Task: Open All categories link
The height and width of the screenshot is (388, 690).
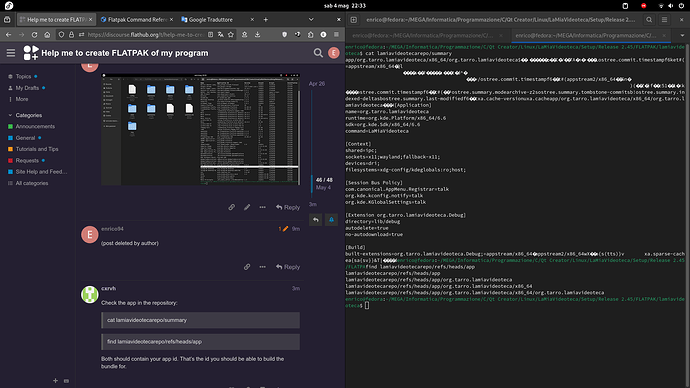Action: point(32,183)
